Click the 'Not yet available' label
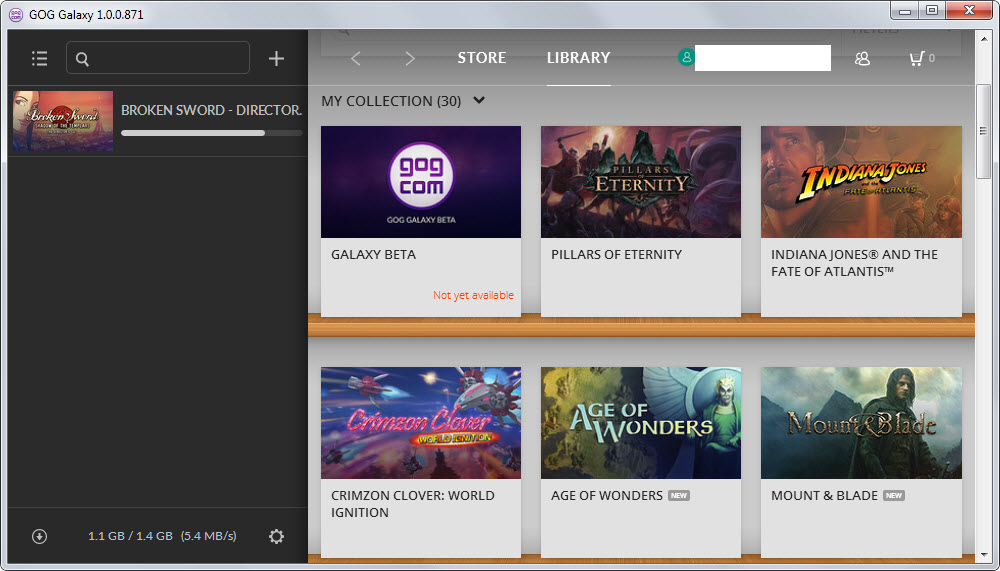Viewport: 1000px width, 571px height. click(473, 295)
